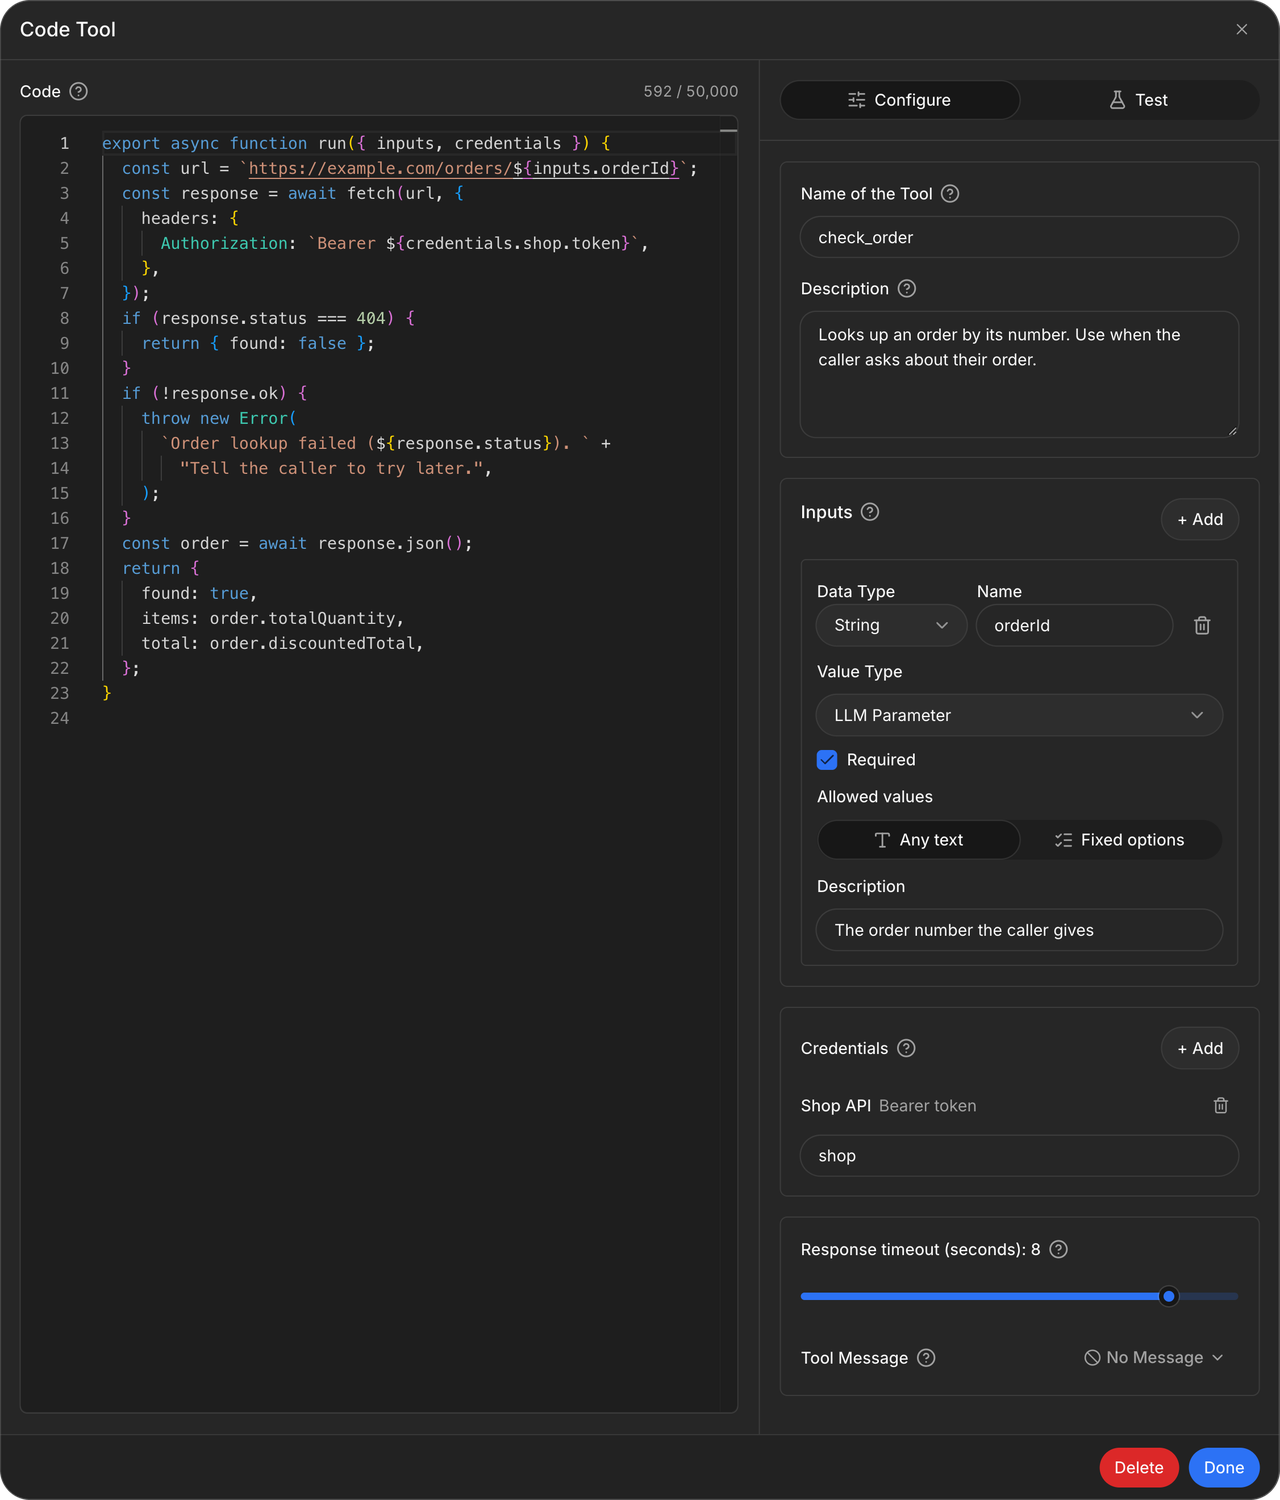1280x1500 pixels.
Task: Click the example.com orders URL in code
Action: click(x=464, y=168)
